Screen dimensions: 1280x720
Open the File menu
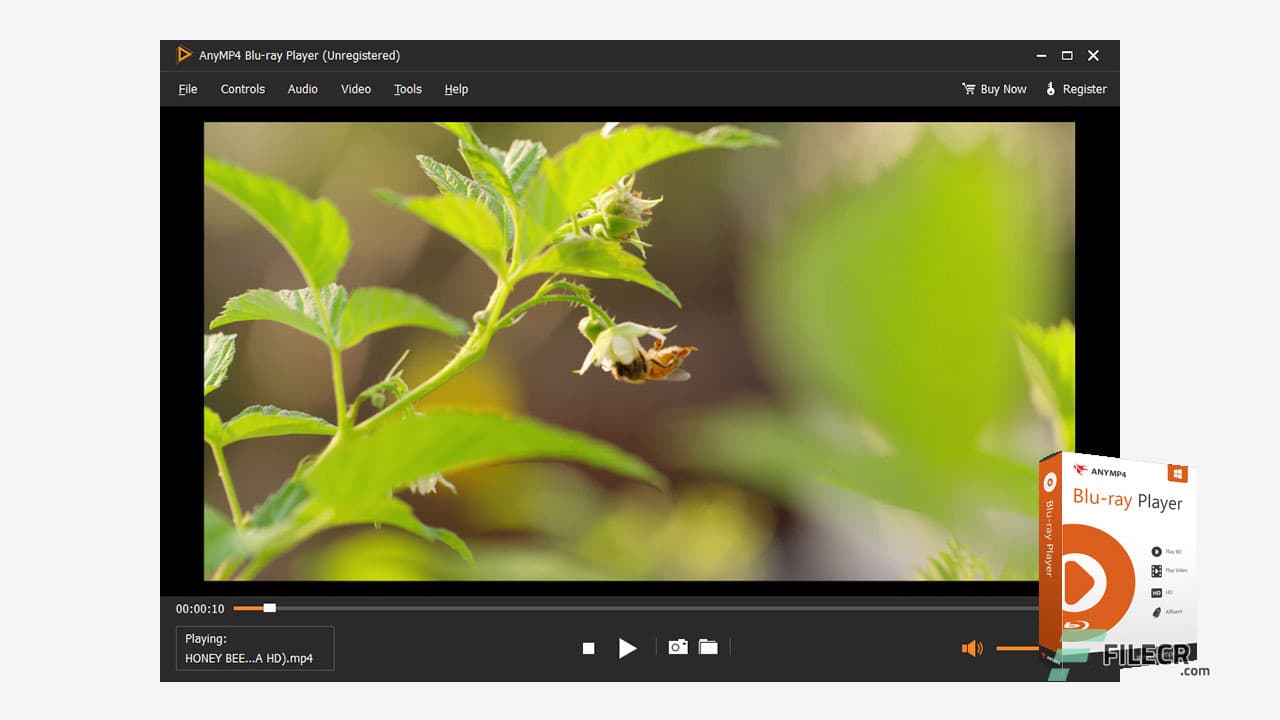click(187, 89)
